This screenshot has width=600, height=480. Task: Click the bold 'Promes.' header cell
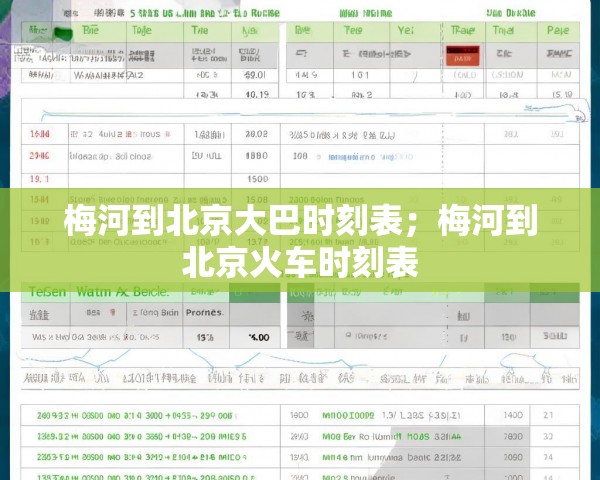pos(205,312)
